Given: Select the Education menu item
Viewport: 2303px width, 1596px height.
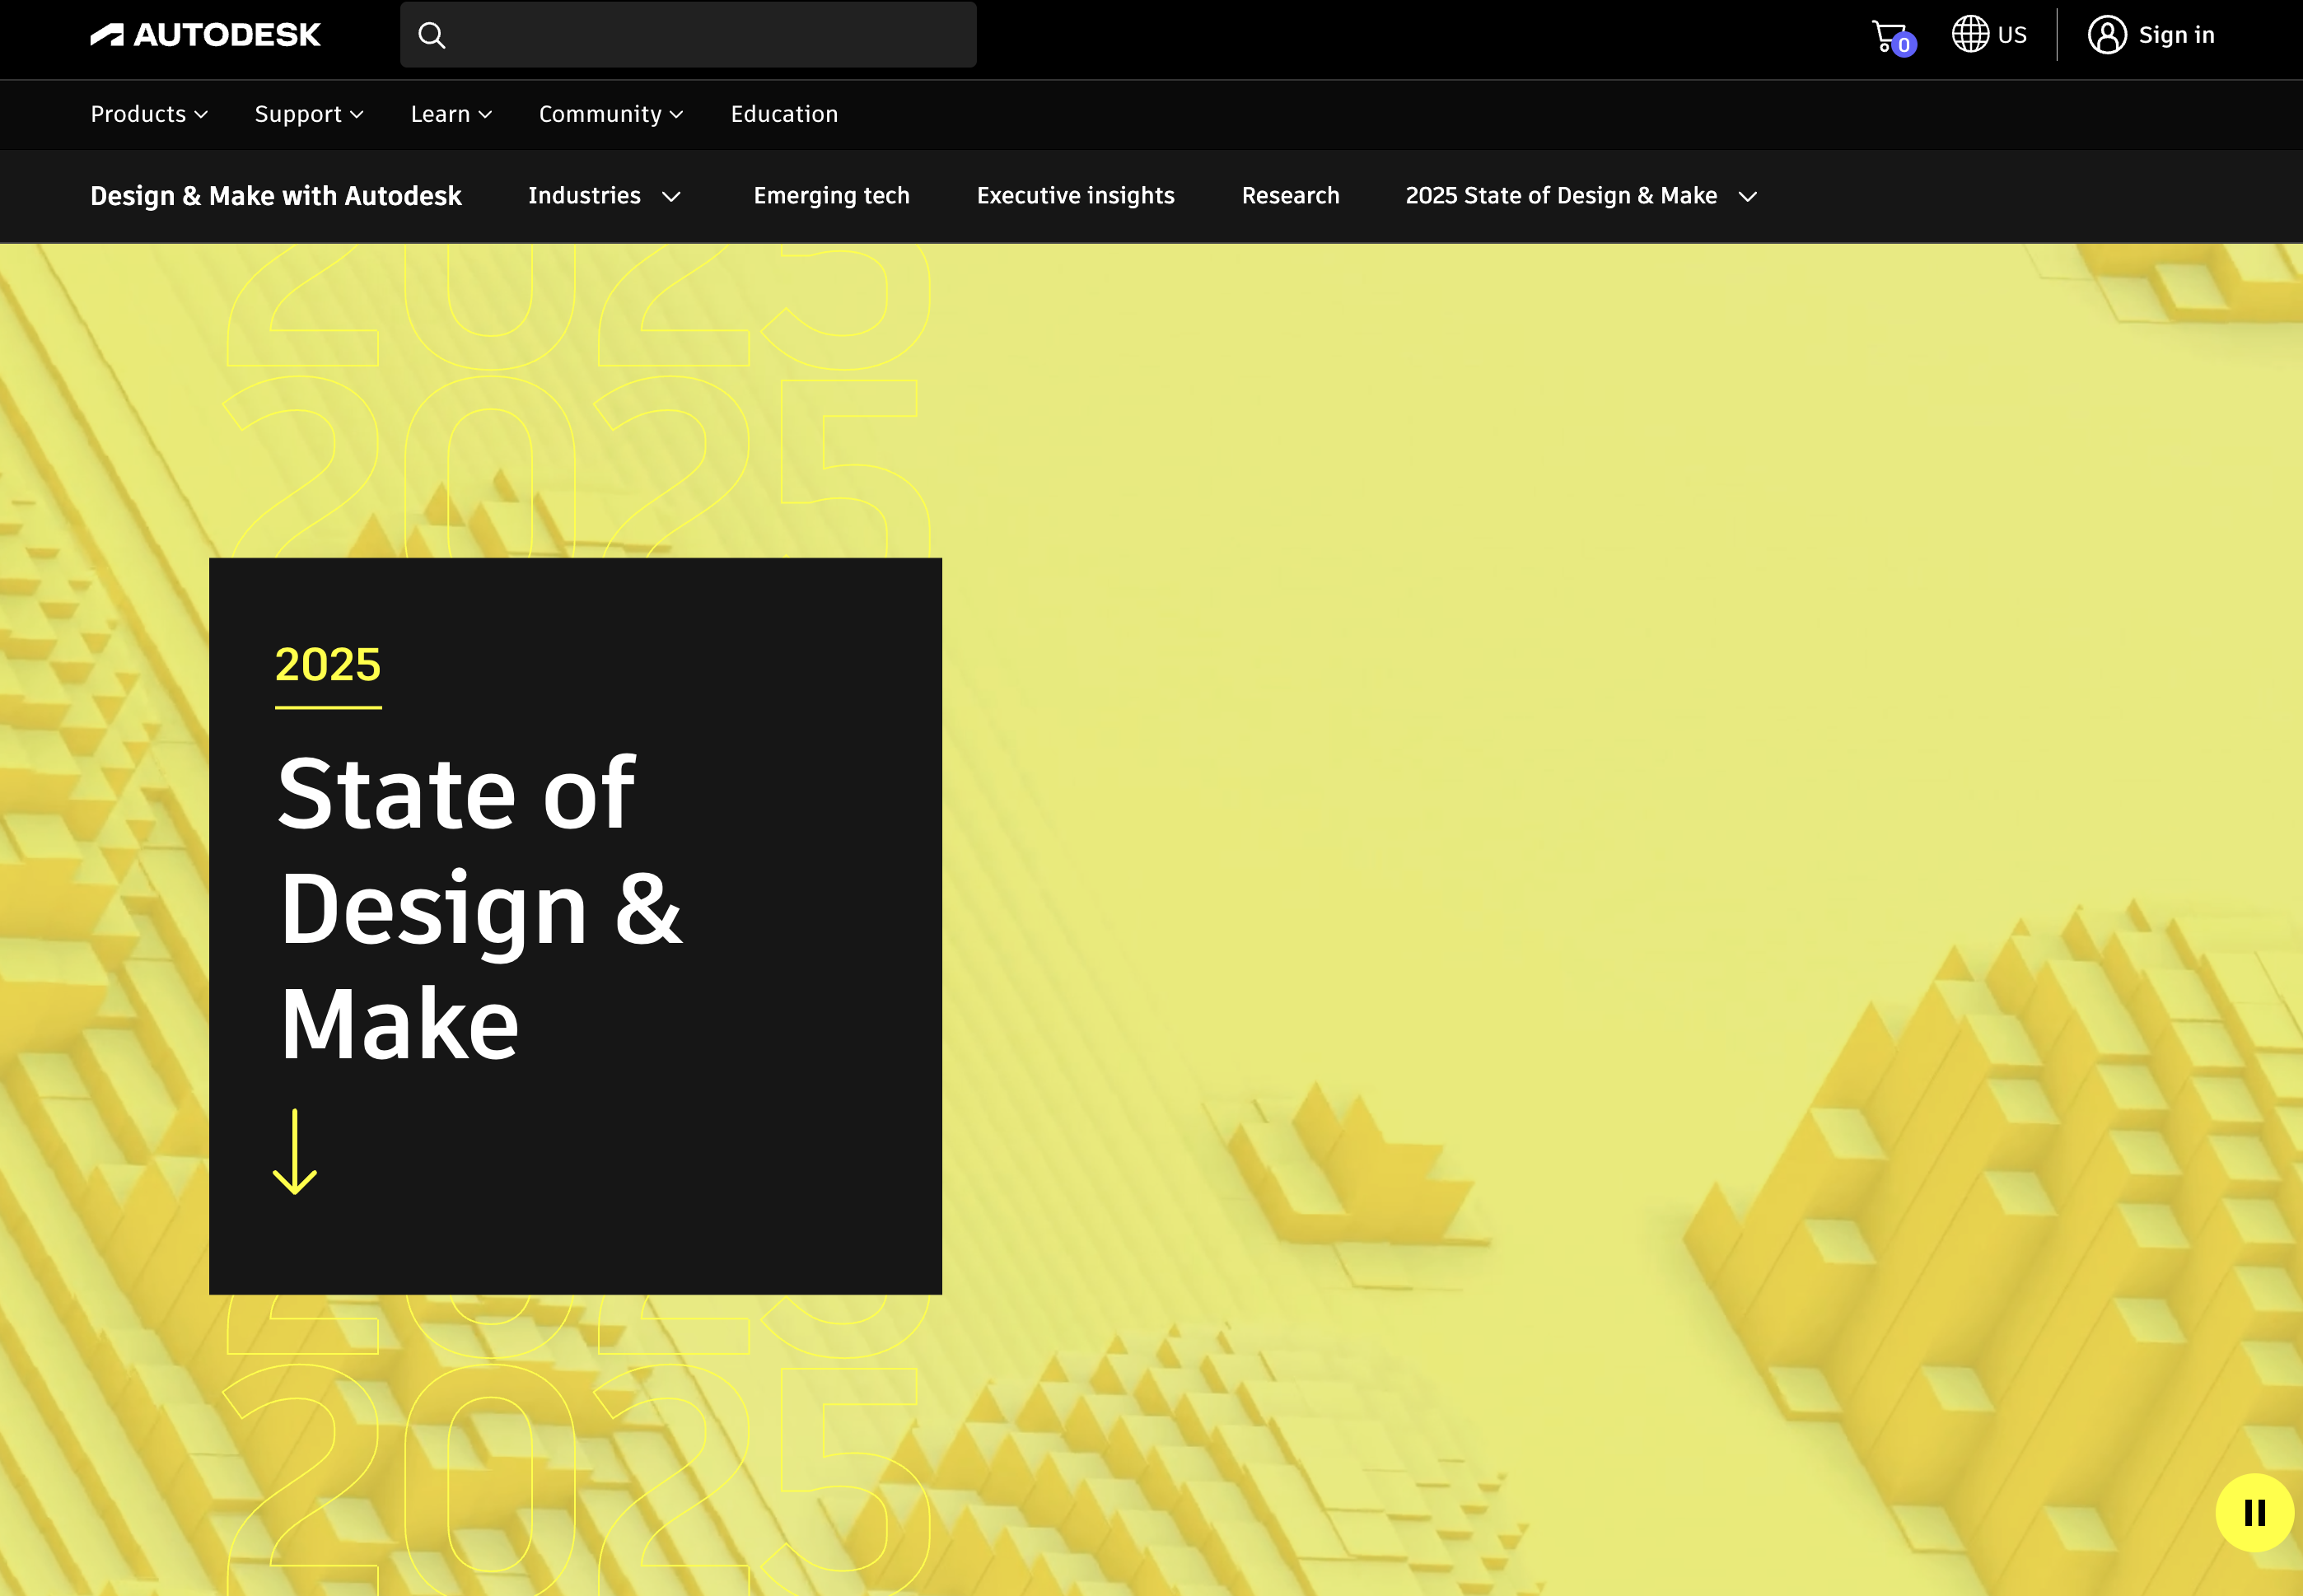Looking at the screenshot, I should (x=784, y=114).
